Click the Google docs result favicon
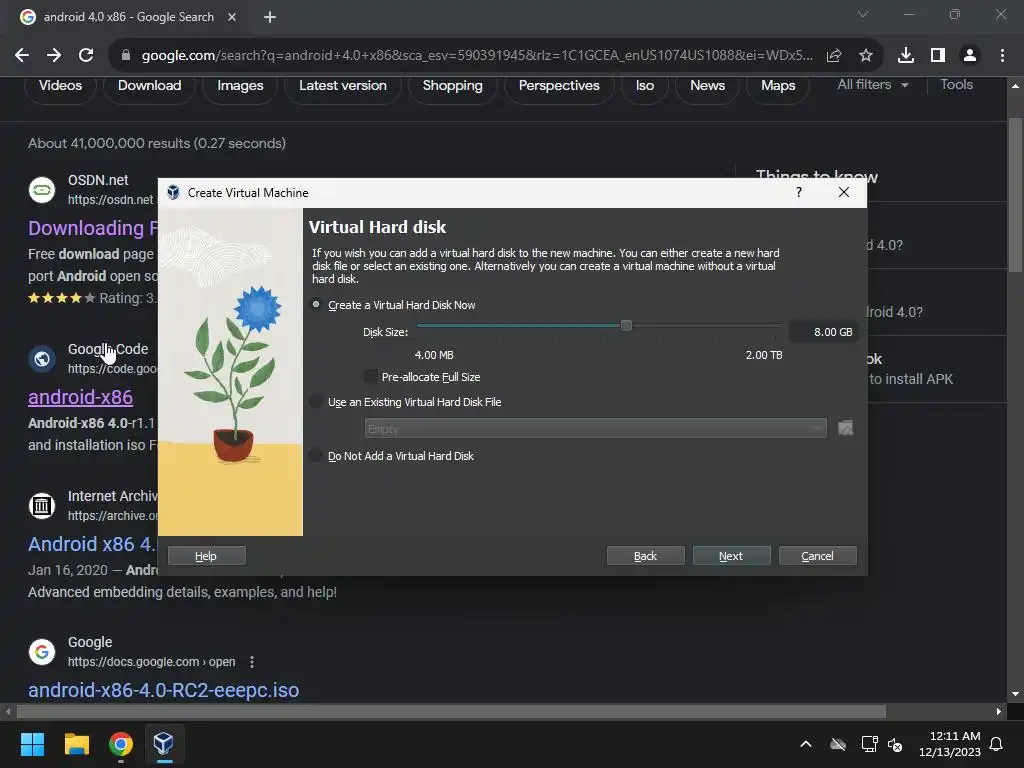This screenshot has width=1024, height=768. pyautogui.click(x=42, y=652)
